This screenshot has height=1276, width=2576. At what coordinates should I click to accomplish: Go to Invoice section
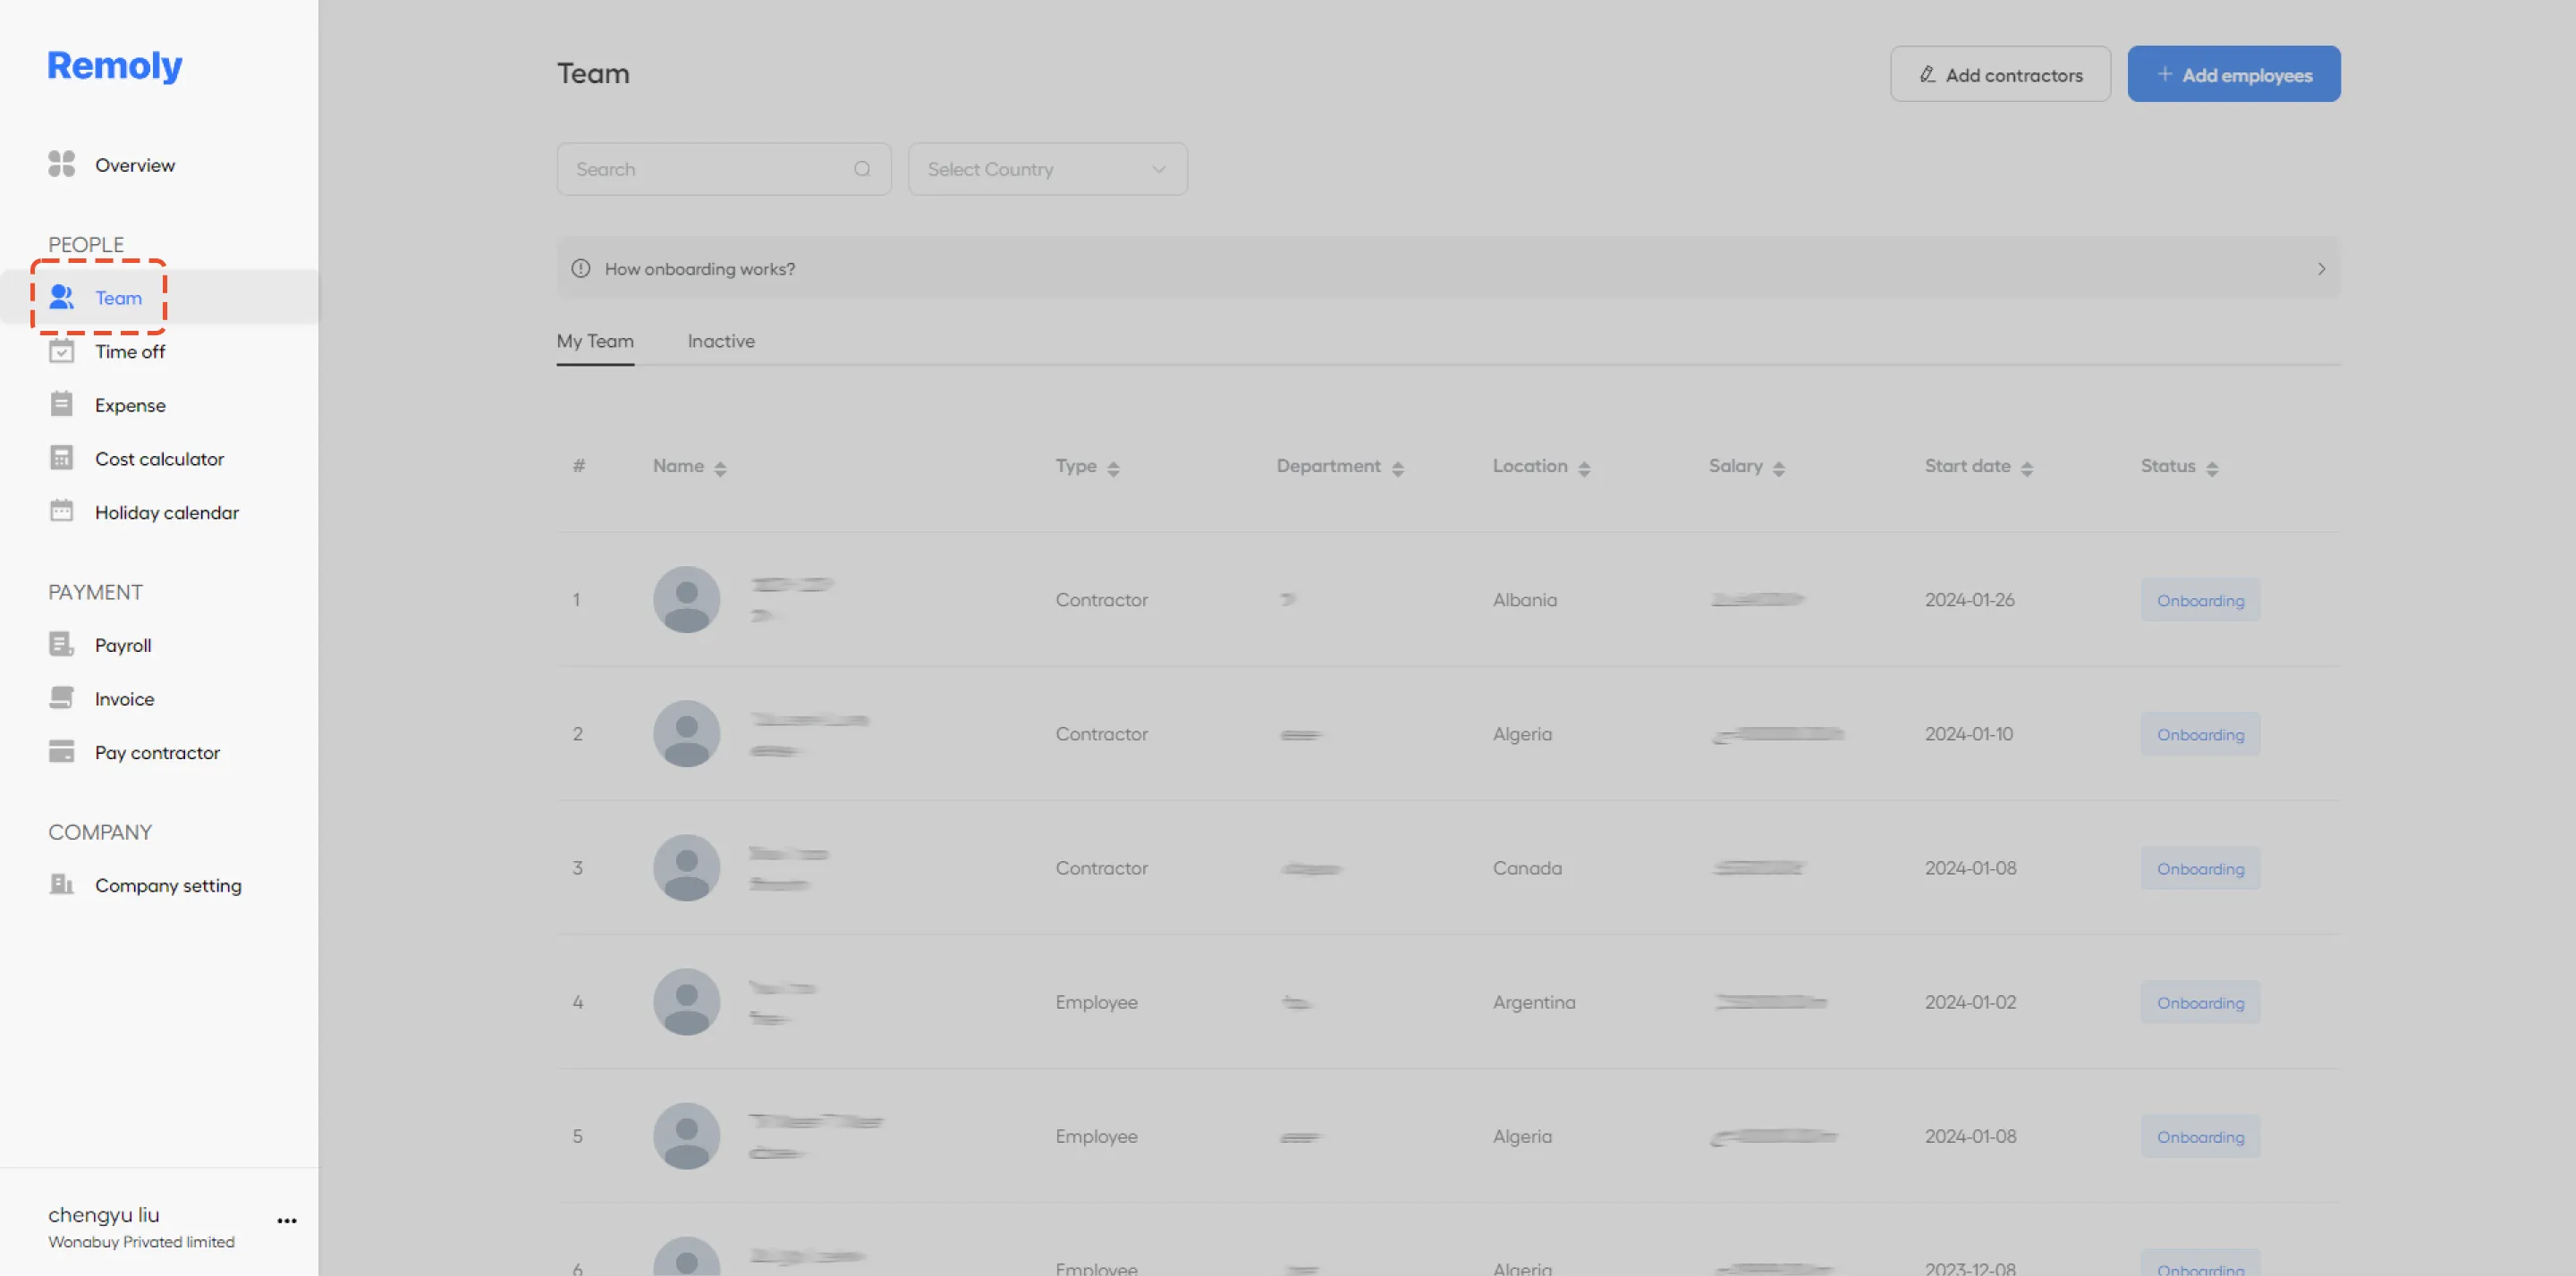(124, 698)
